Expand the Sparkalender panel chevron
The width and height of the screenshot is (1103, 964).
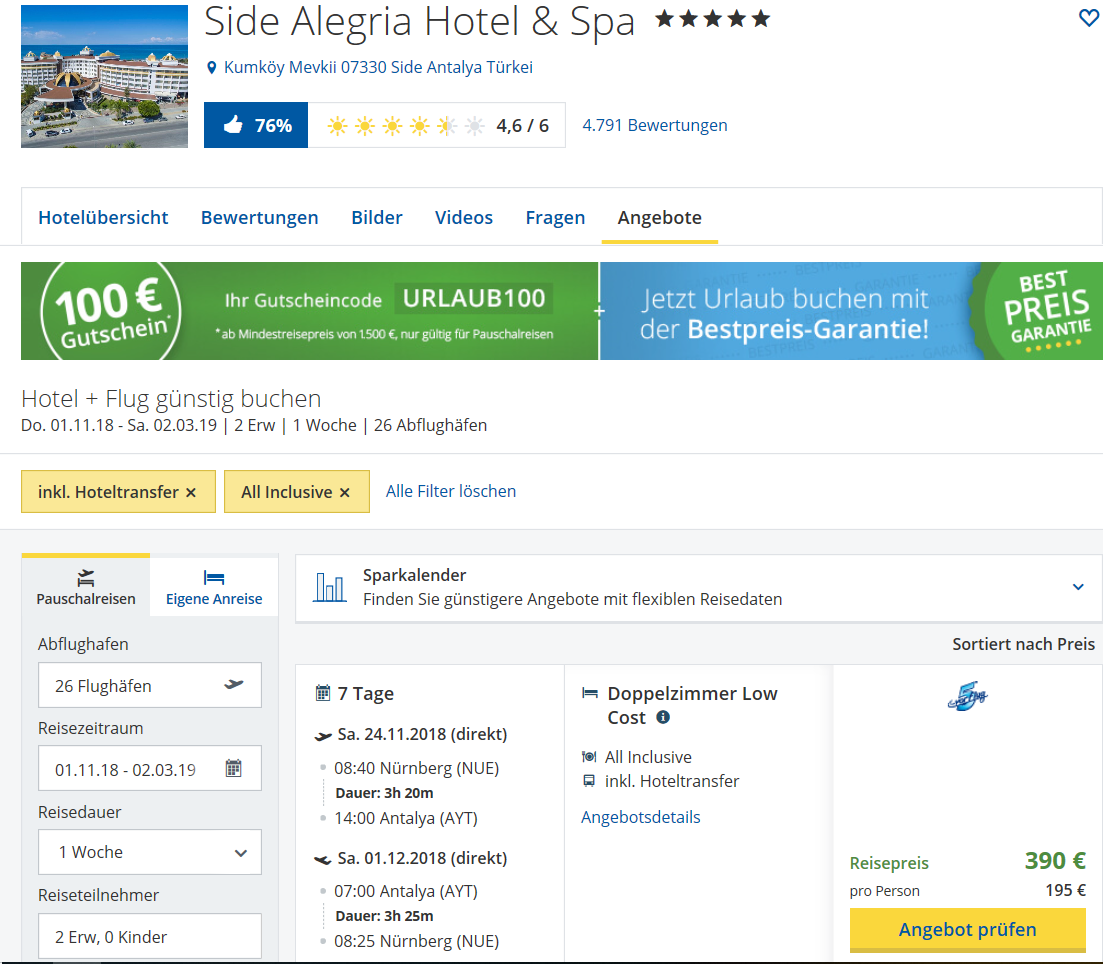(1078, 587)
